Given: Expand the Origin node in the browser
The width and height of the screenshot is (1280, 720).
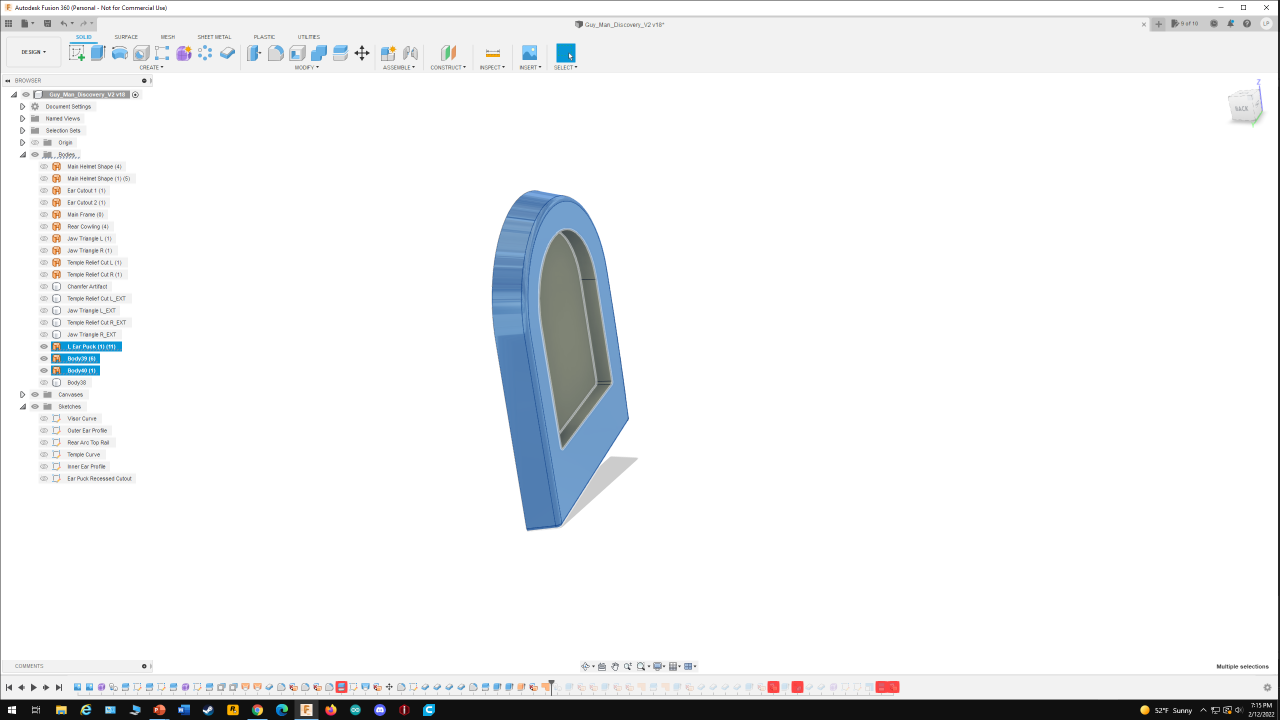Looking at the screenshot, I should click(x=22, y=142).
